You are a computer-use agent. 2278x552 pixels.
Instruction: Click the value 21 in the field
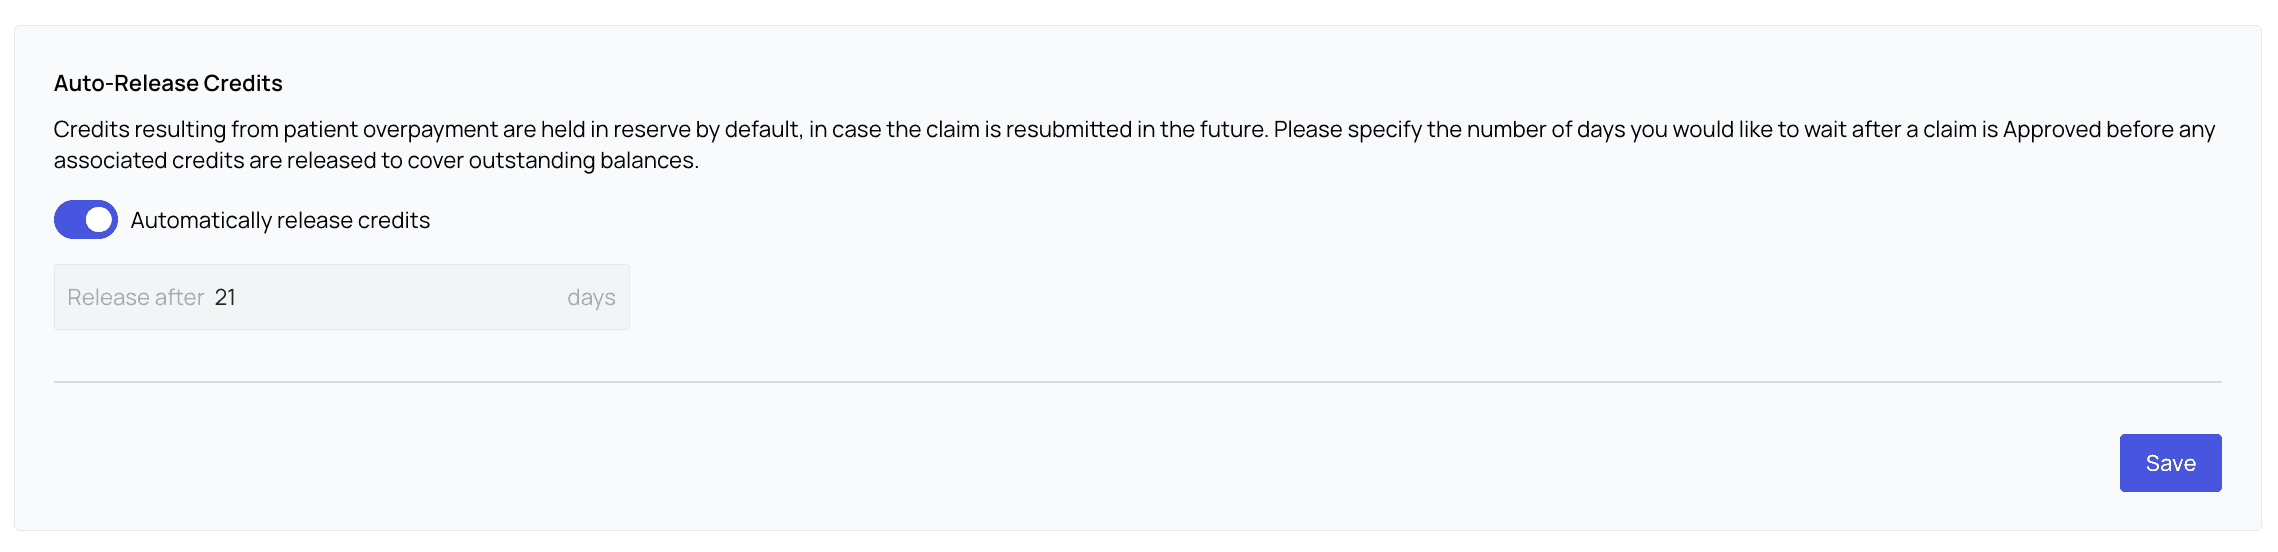tap(225, 297)
